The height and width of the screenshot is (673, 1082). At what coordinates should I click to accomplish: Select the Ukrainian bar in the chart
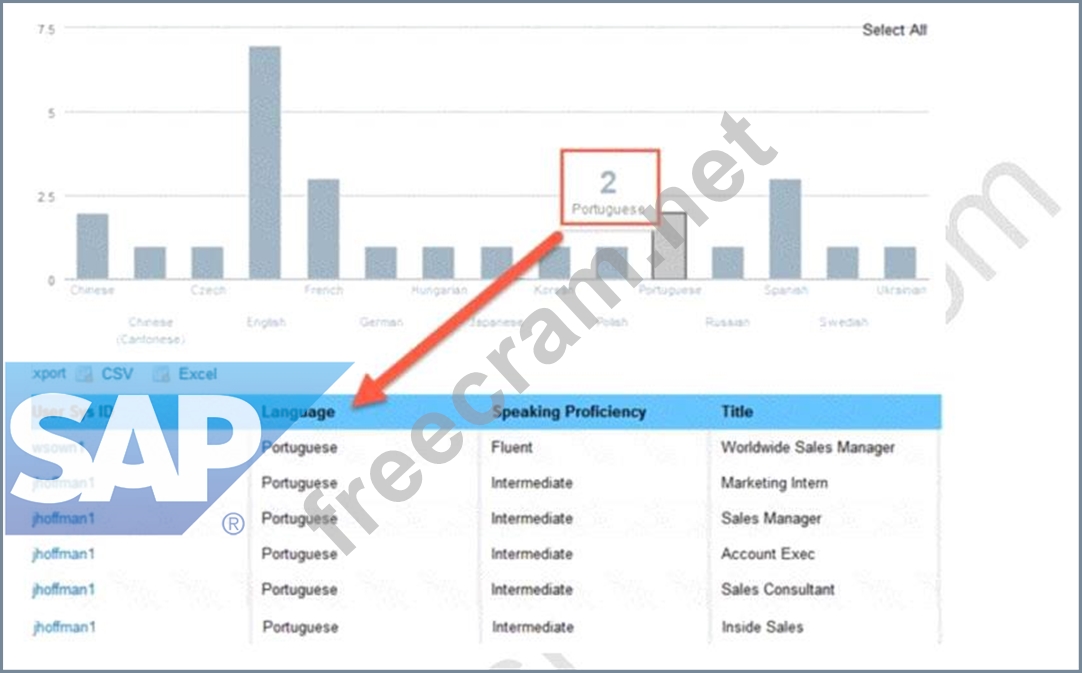click(x=900, y=263)
